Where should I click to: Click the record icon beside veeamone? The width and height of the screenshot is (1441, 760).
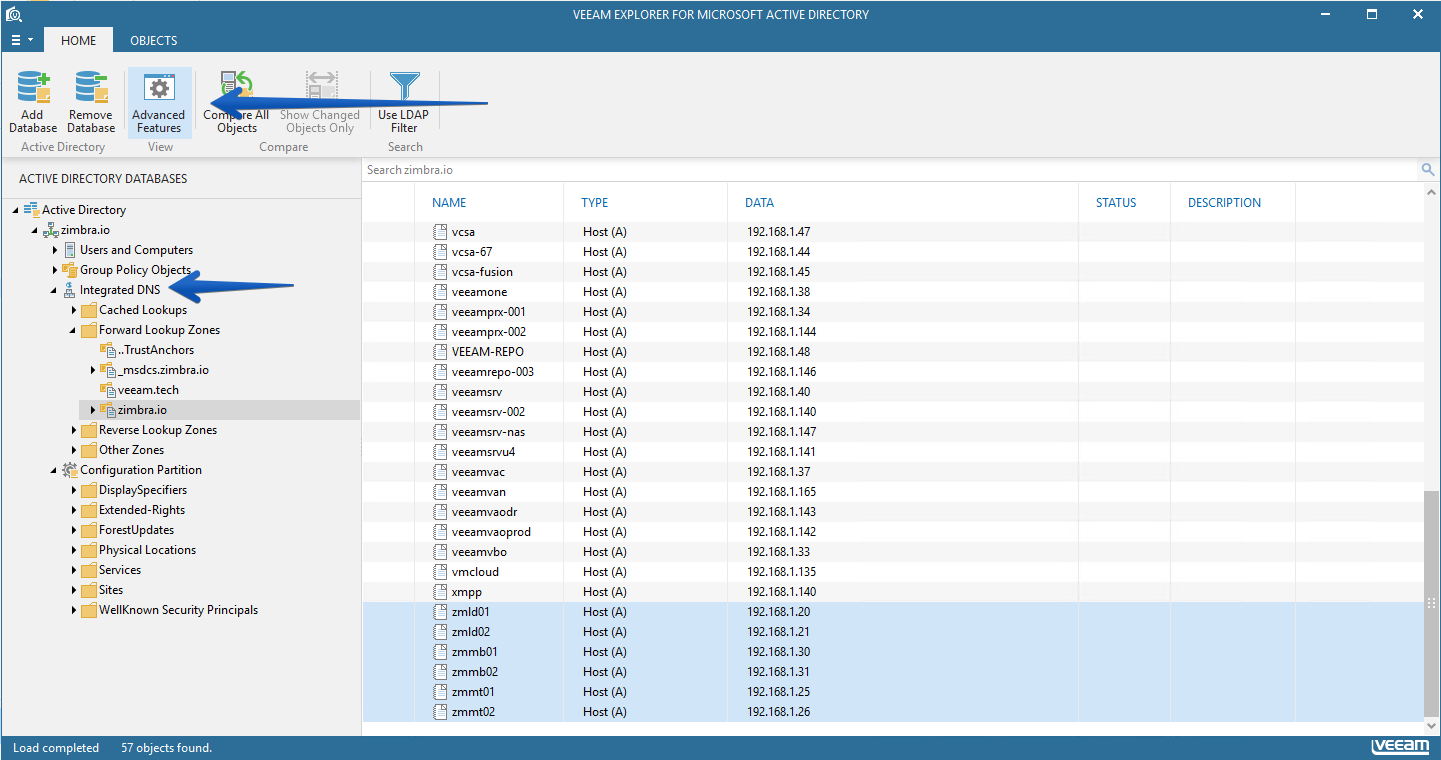(x=440, y=292)
